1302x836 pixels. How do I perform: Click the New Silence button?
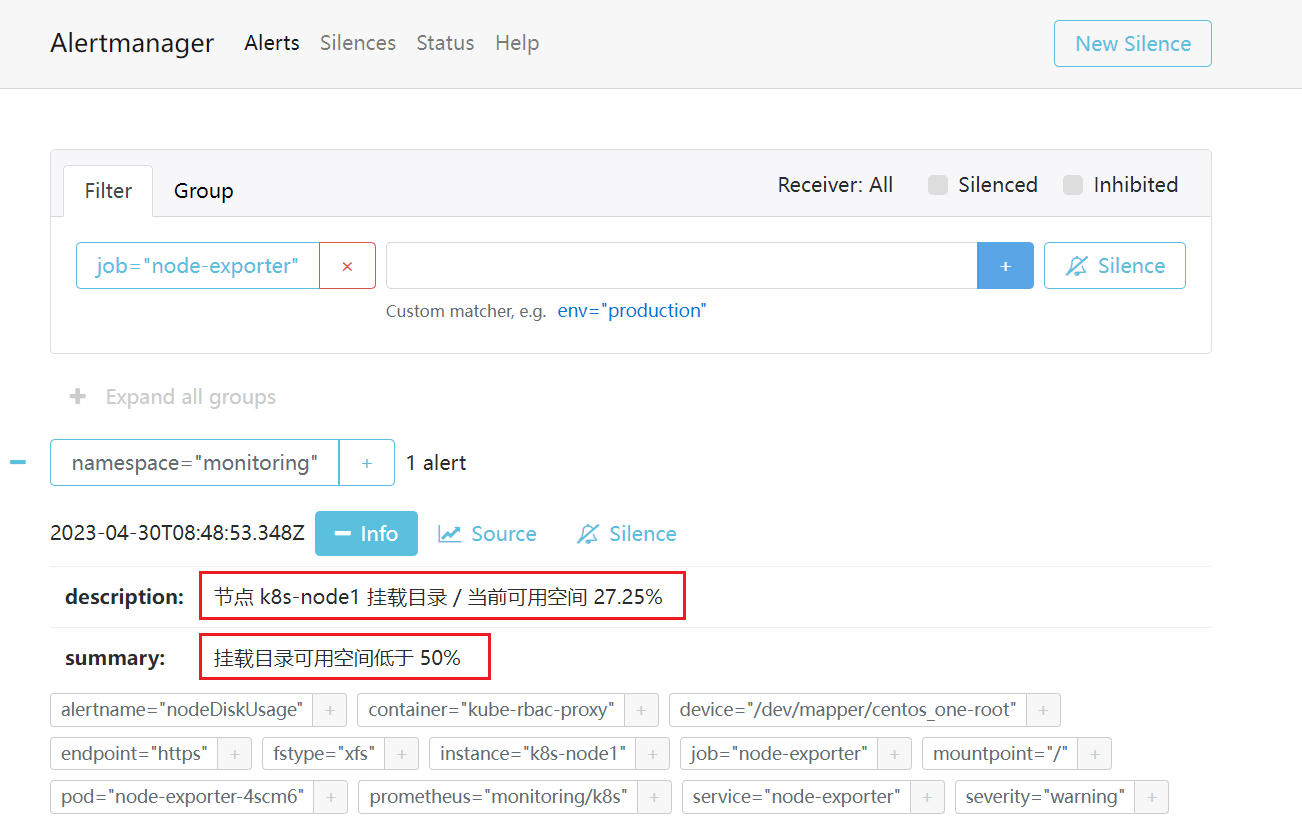pos(1132,44)
